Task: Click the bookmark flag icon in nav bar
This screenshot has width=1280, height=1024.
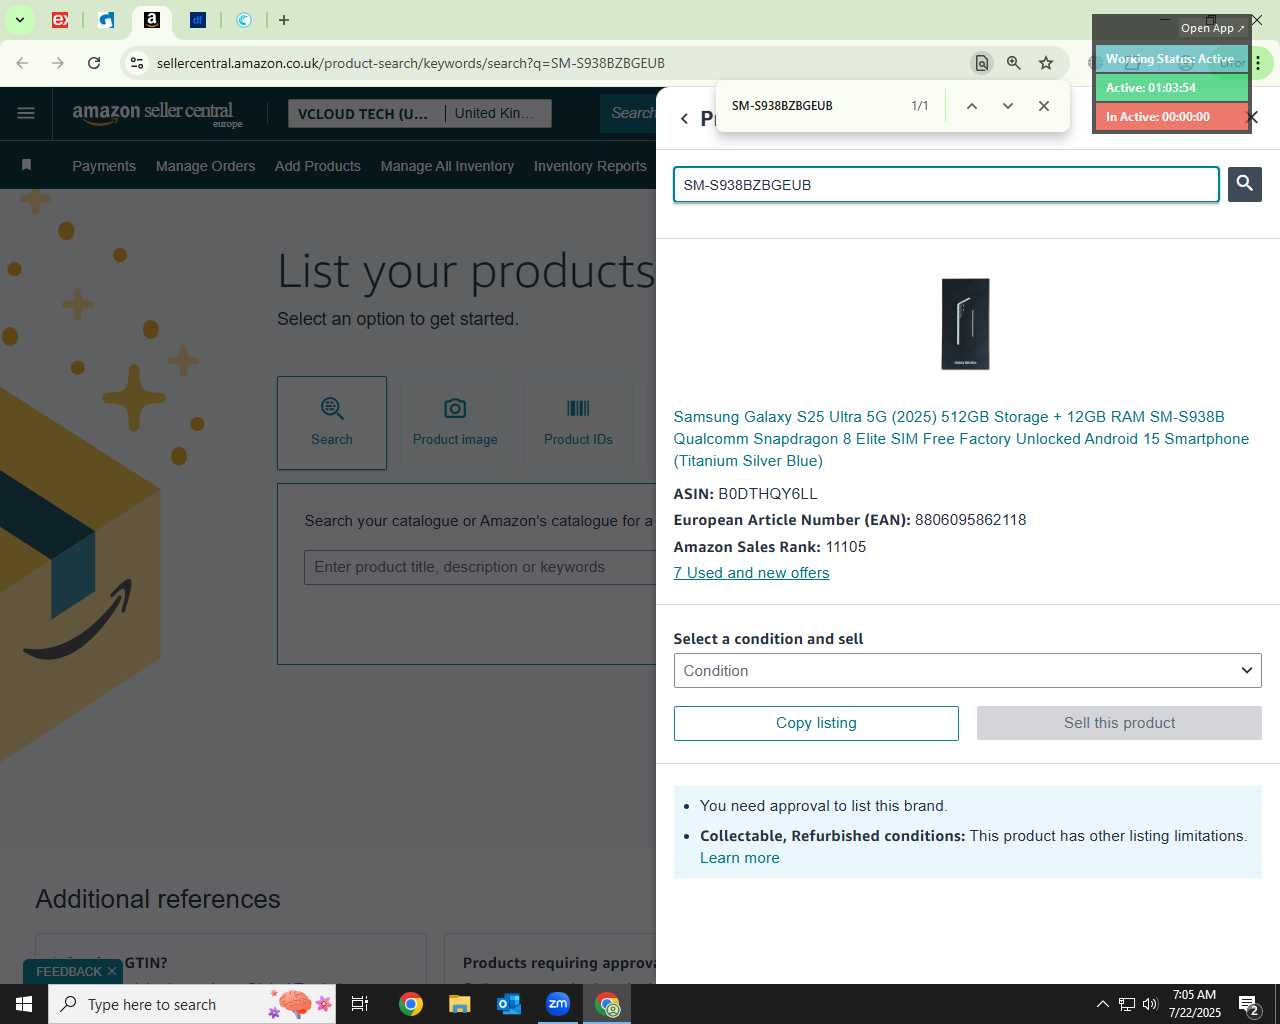Action: point(26,165)
